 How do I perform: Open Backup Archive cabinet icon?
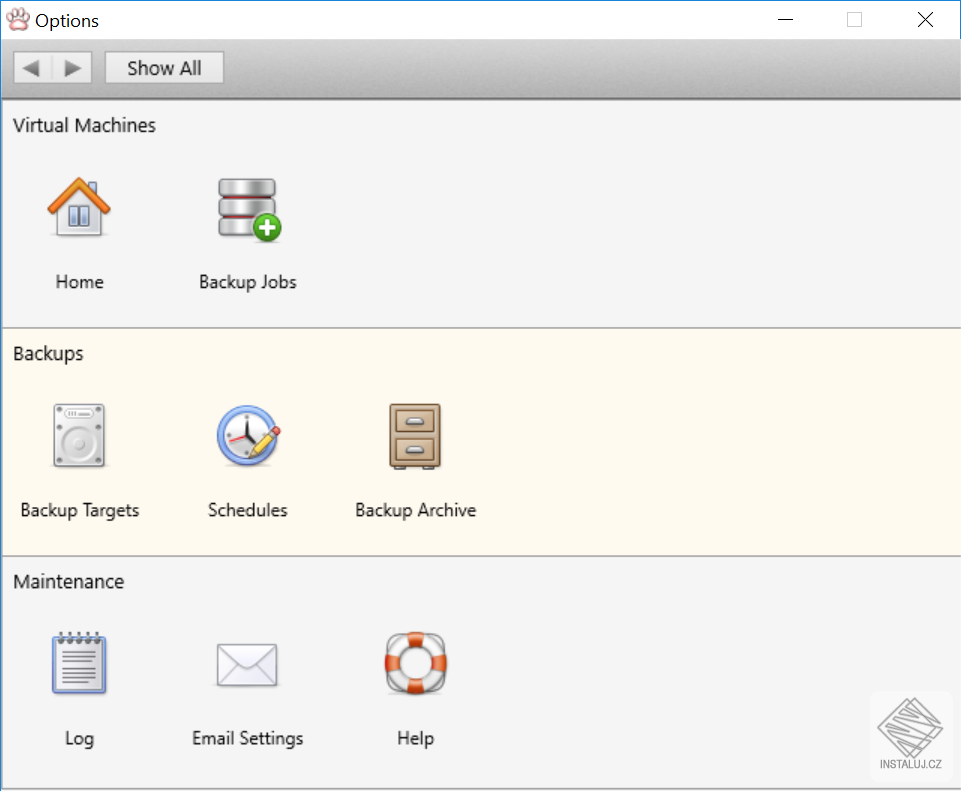(x=415, y=436)
